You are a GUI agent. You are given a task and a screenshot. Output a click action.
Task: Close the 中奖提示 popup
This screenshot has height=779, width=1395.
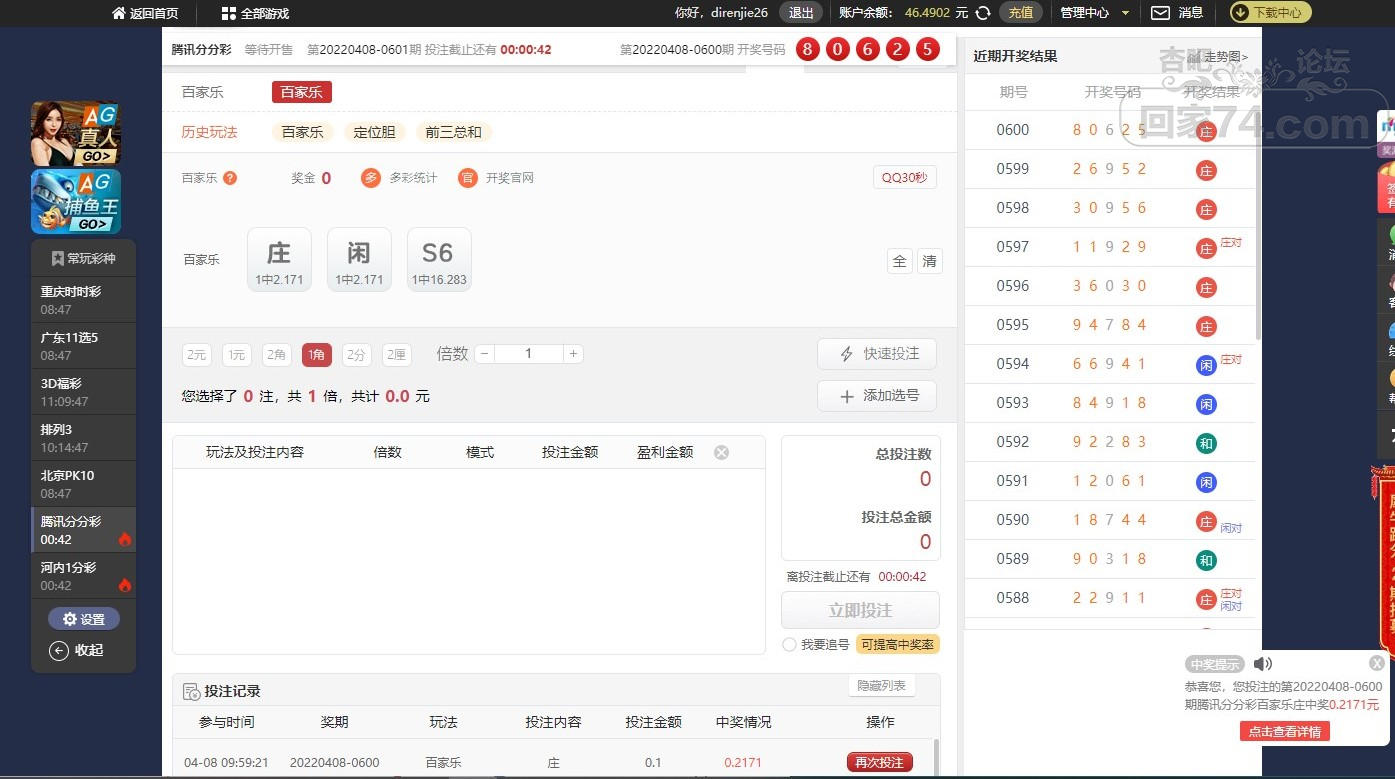click(1377, 663)
